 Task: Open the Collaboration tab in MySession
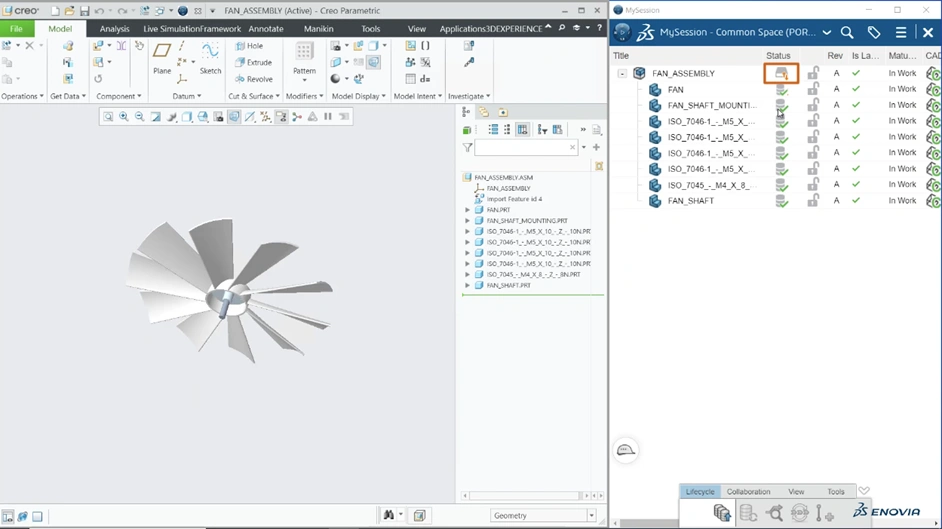pos(749,491)
